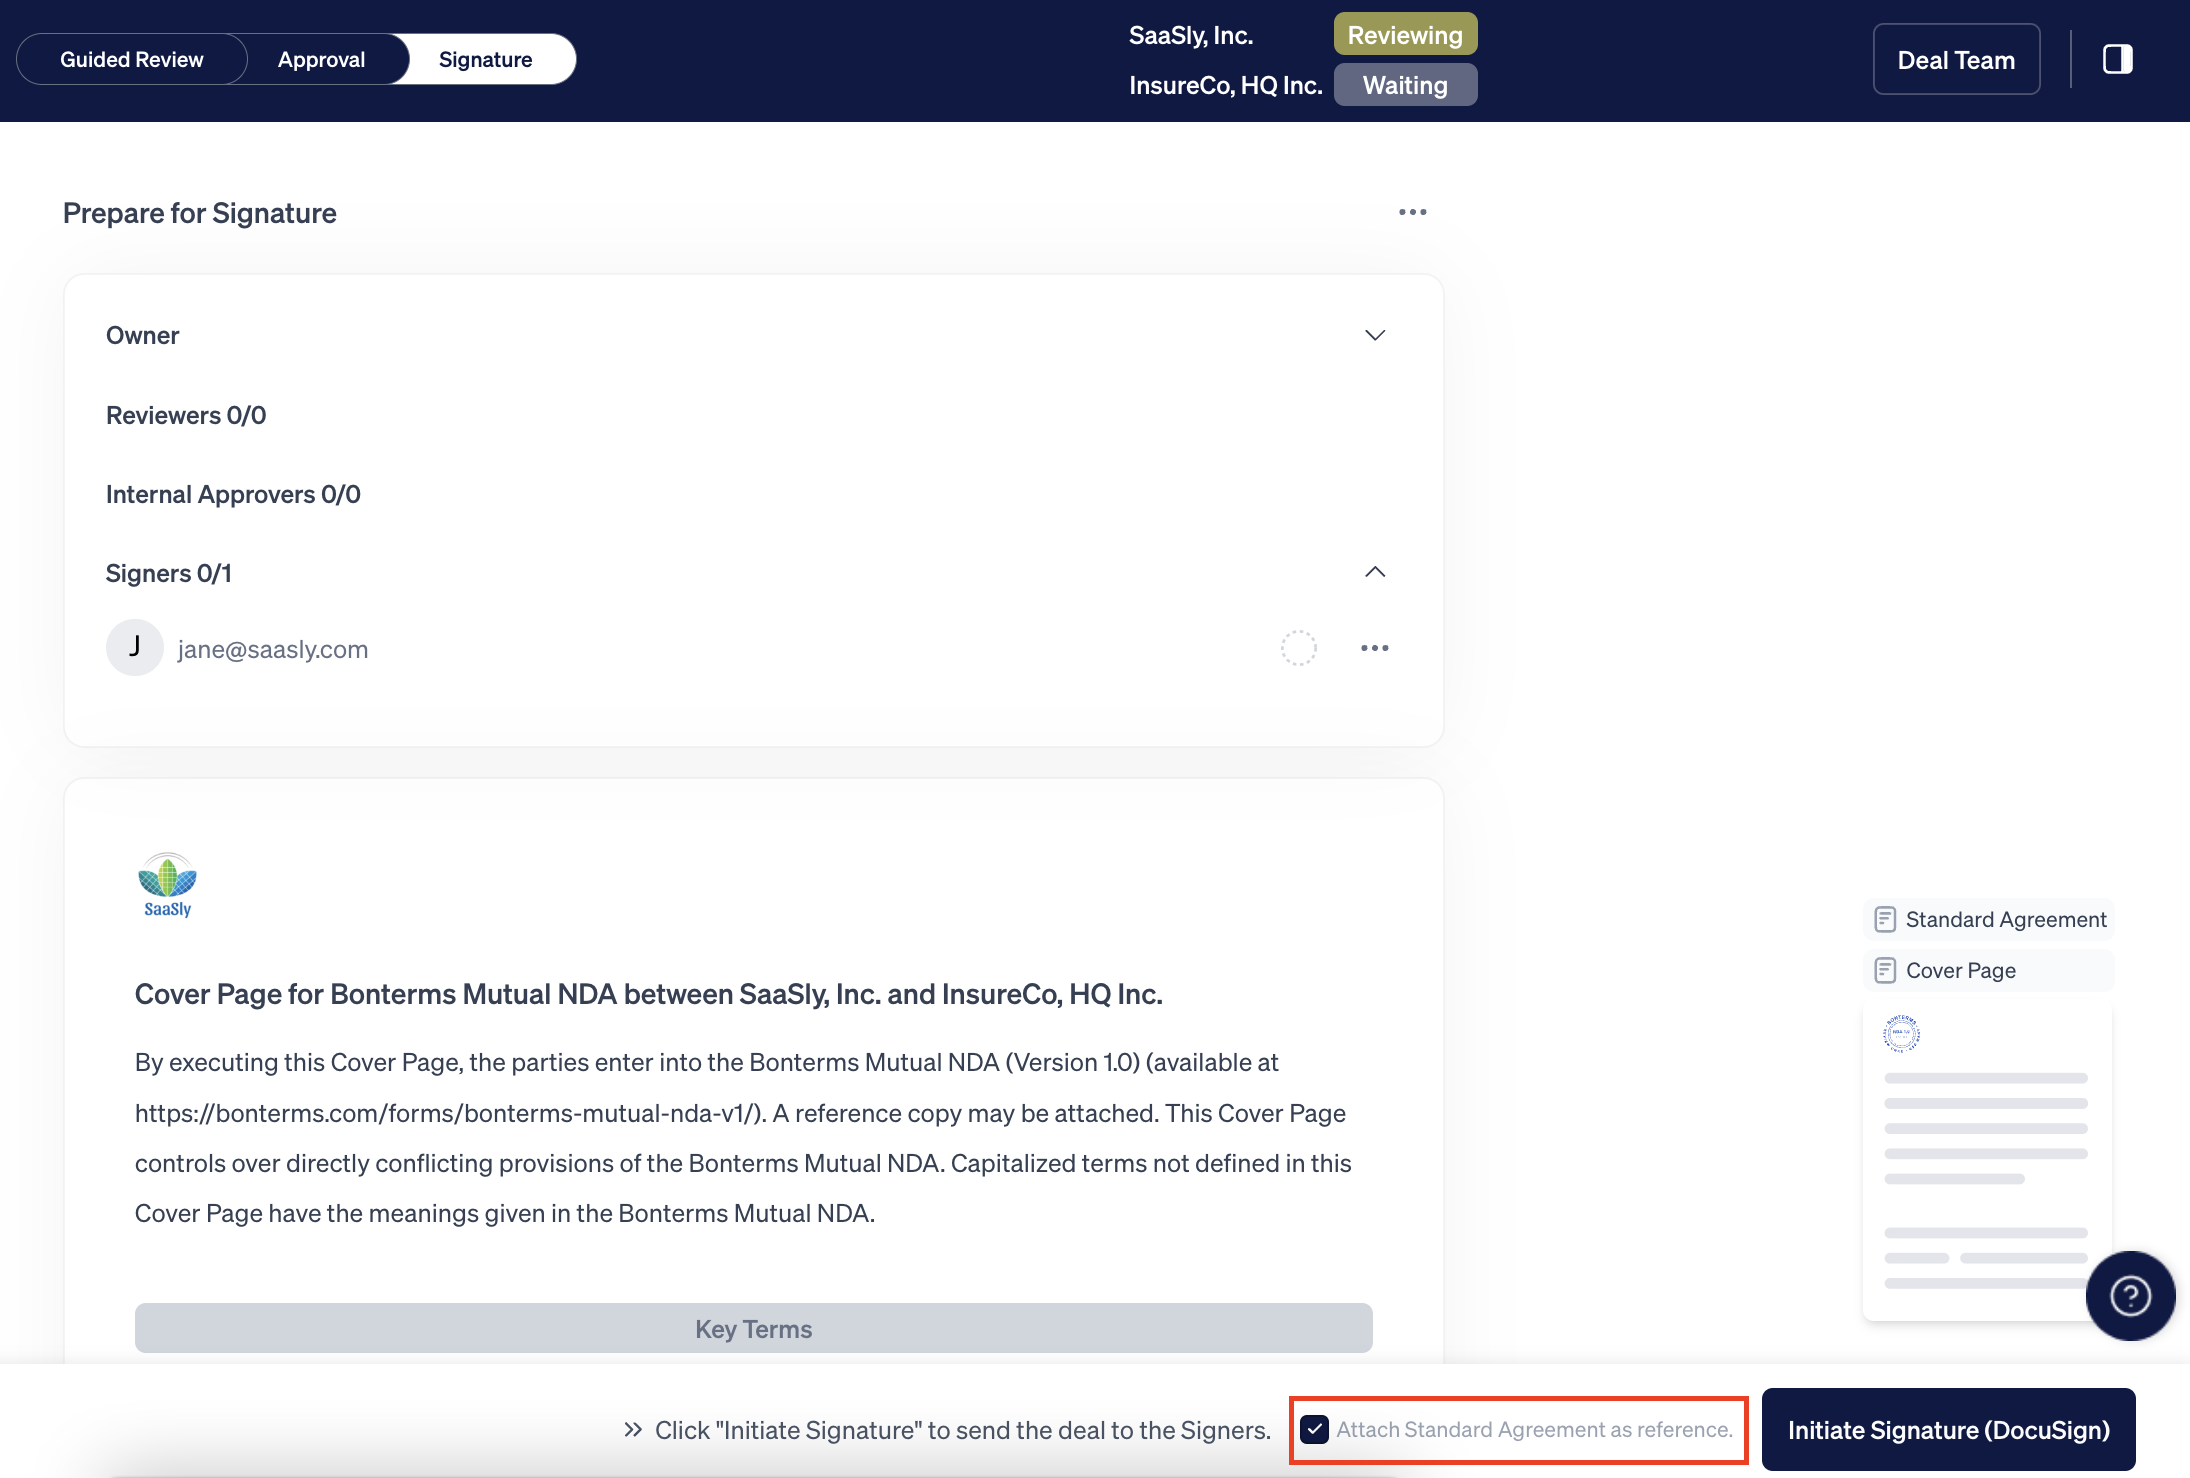
Task: Open Prepare for Signature more options menu
Action: 1412,212
